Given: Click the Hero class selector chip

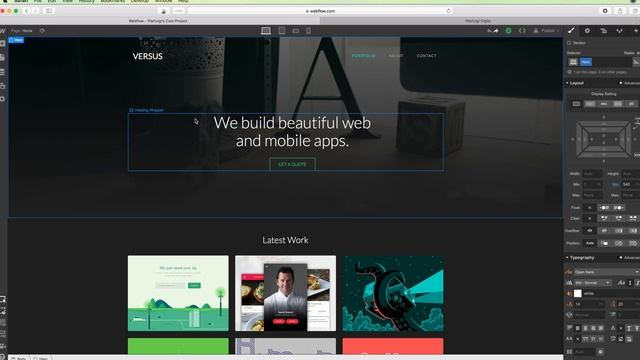Looking at the screenshot, I should 586,62.
